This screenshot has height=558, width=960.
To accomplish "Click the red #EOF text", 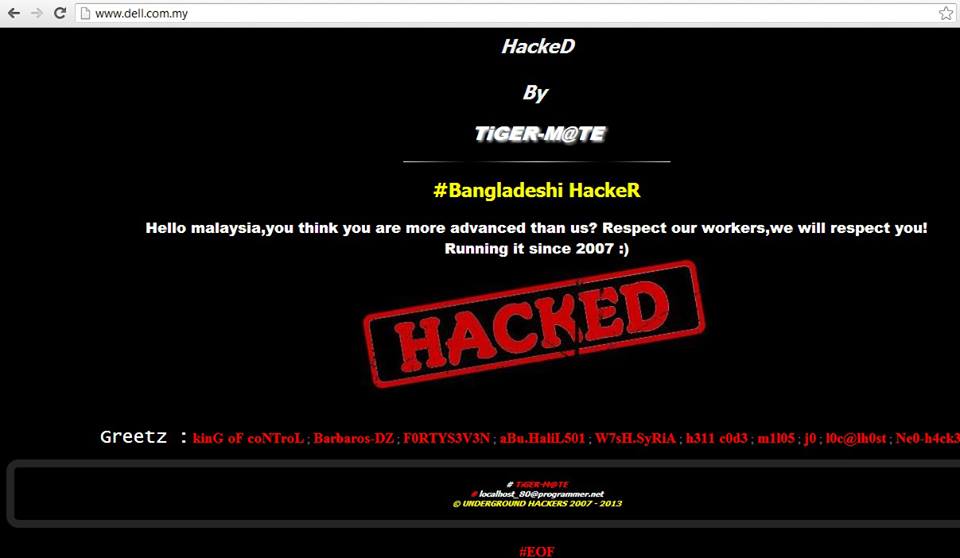I will pyautogui.click(x=537, y=551).
